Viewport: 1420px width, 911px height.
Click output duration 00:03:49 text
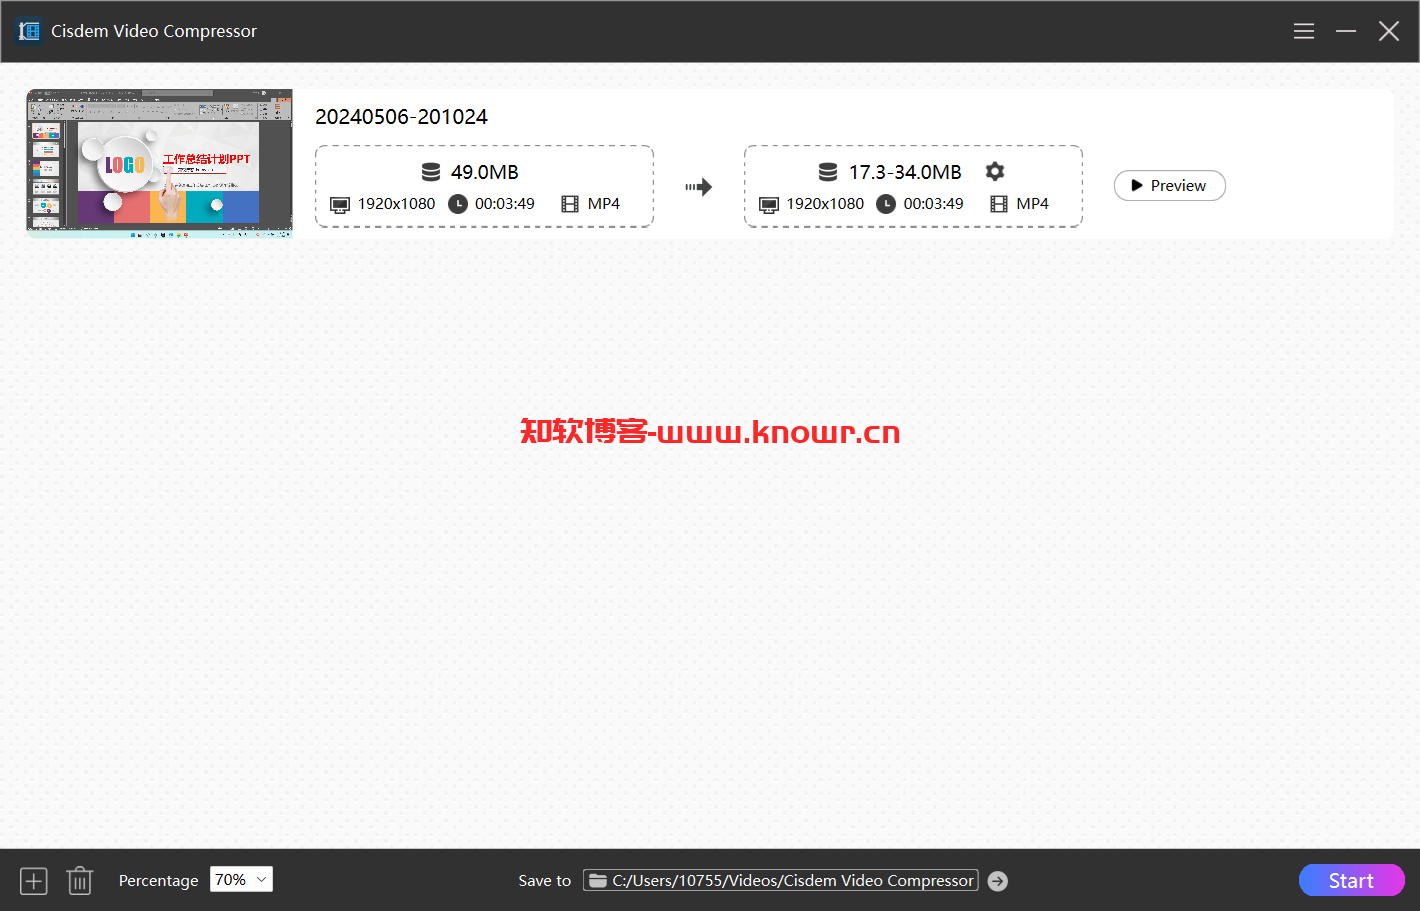pyautogui.click(x=933, y=204)
